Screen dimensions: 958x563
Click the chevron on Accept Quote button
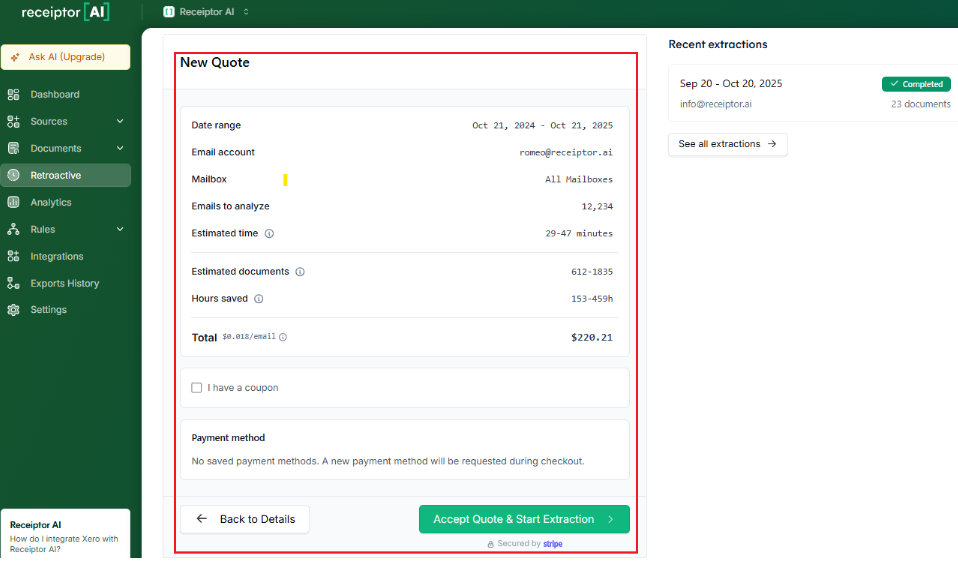610,519
